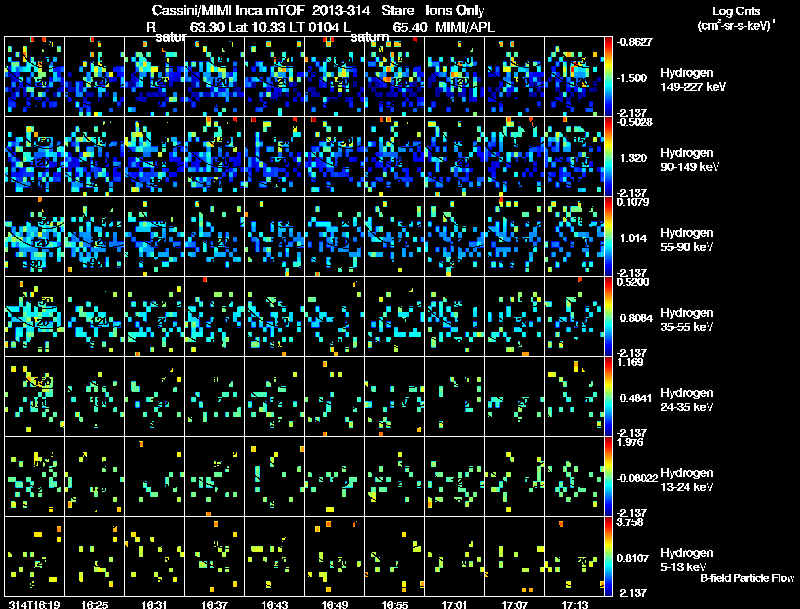Screen dimensions: 800x609
Task: Click the 16:55 time axis label
Action: 395,604
